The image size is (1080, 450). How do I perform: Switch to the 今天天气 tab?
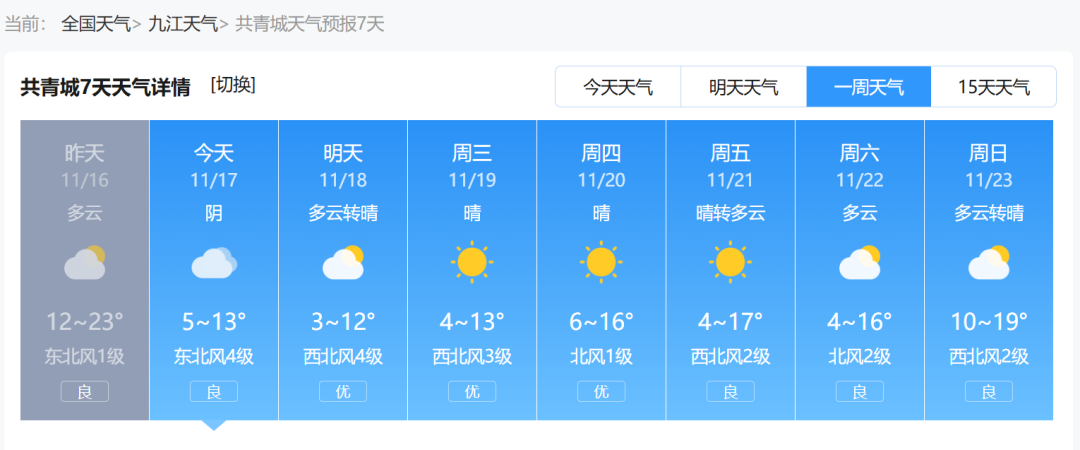(x=618, y=87)
